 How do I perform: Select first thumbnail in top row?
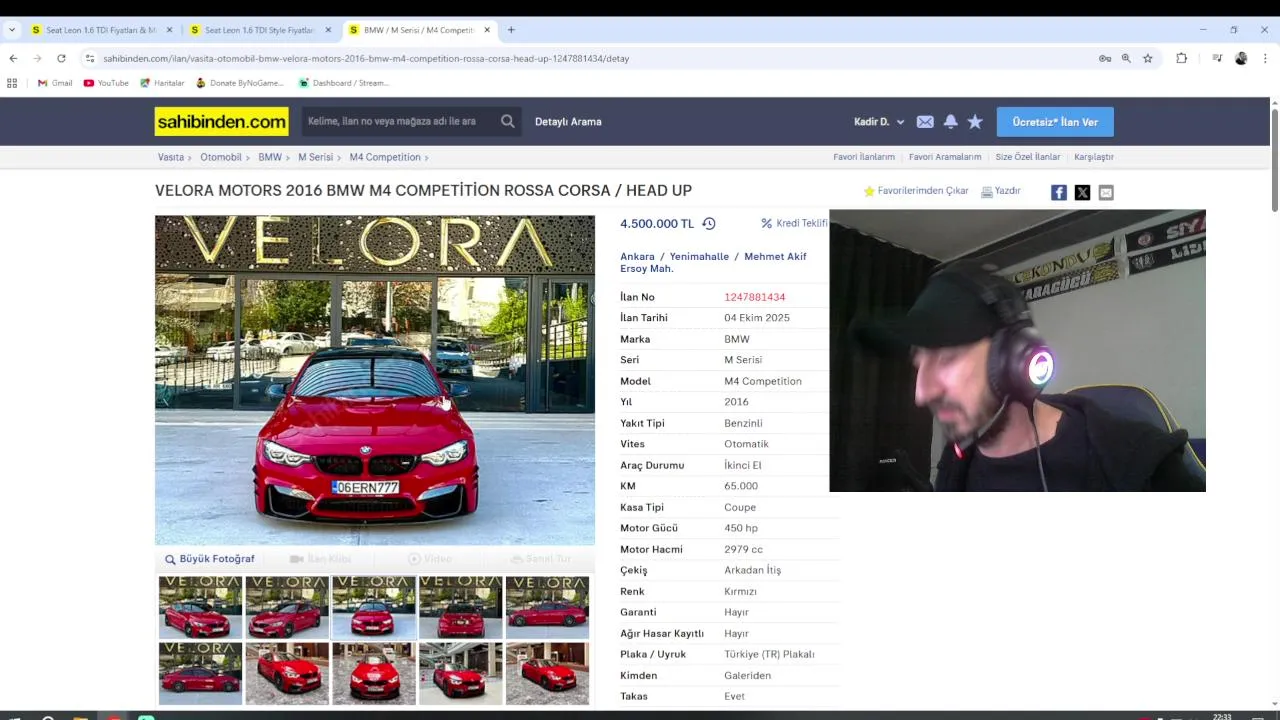click(x=200, y=607)
